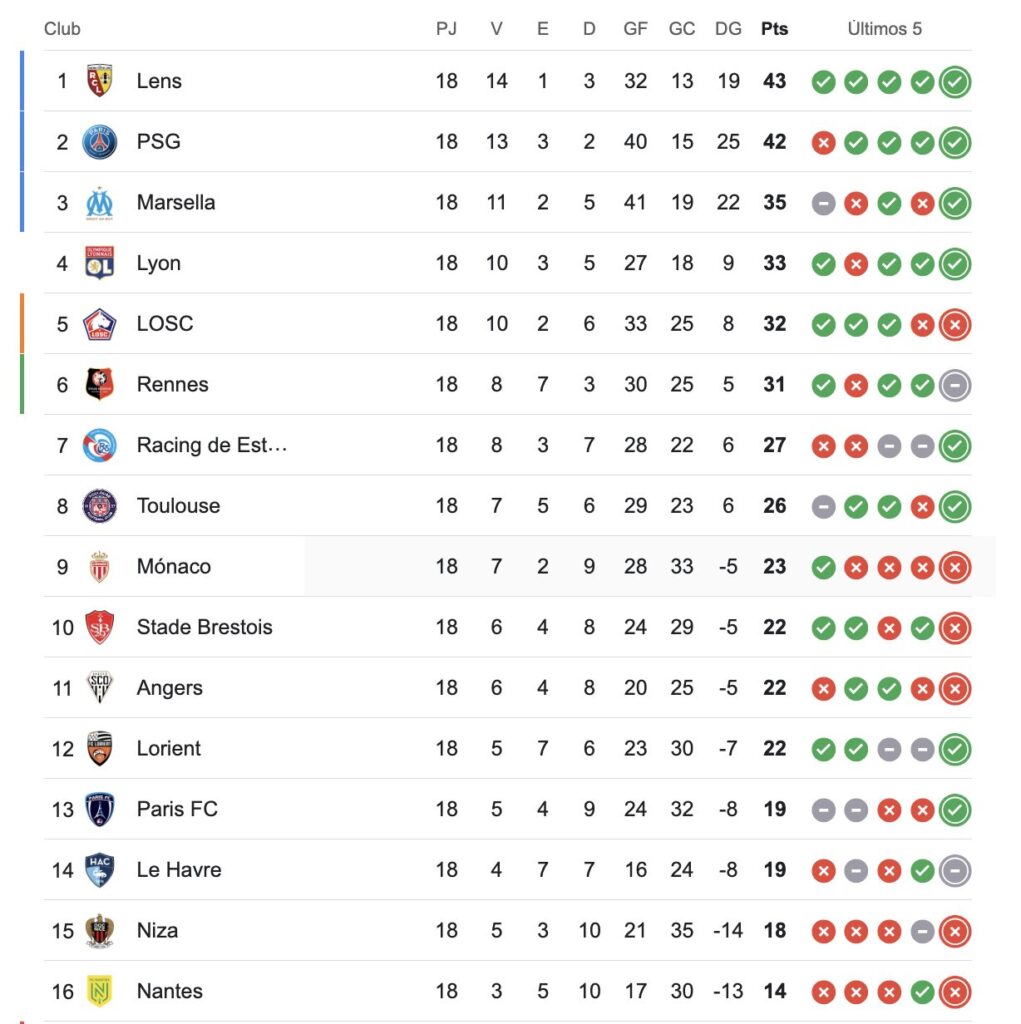Image resolution: width=1021 pixels, height=1024 pixels.
Task: Click the Rennes club logo
Action: click(99, 385)
